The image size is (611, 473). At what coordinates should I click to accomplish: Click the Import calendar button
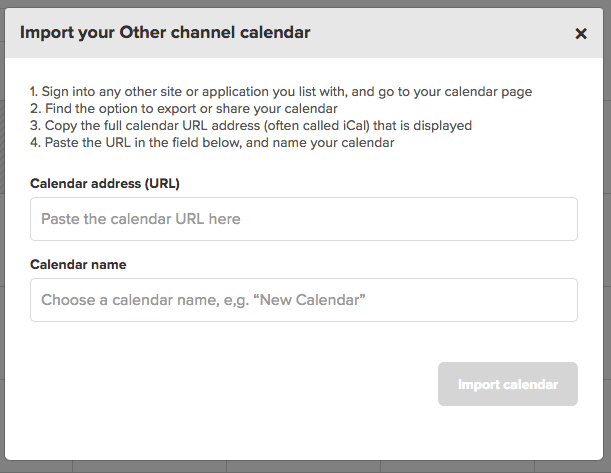(508, 384)
